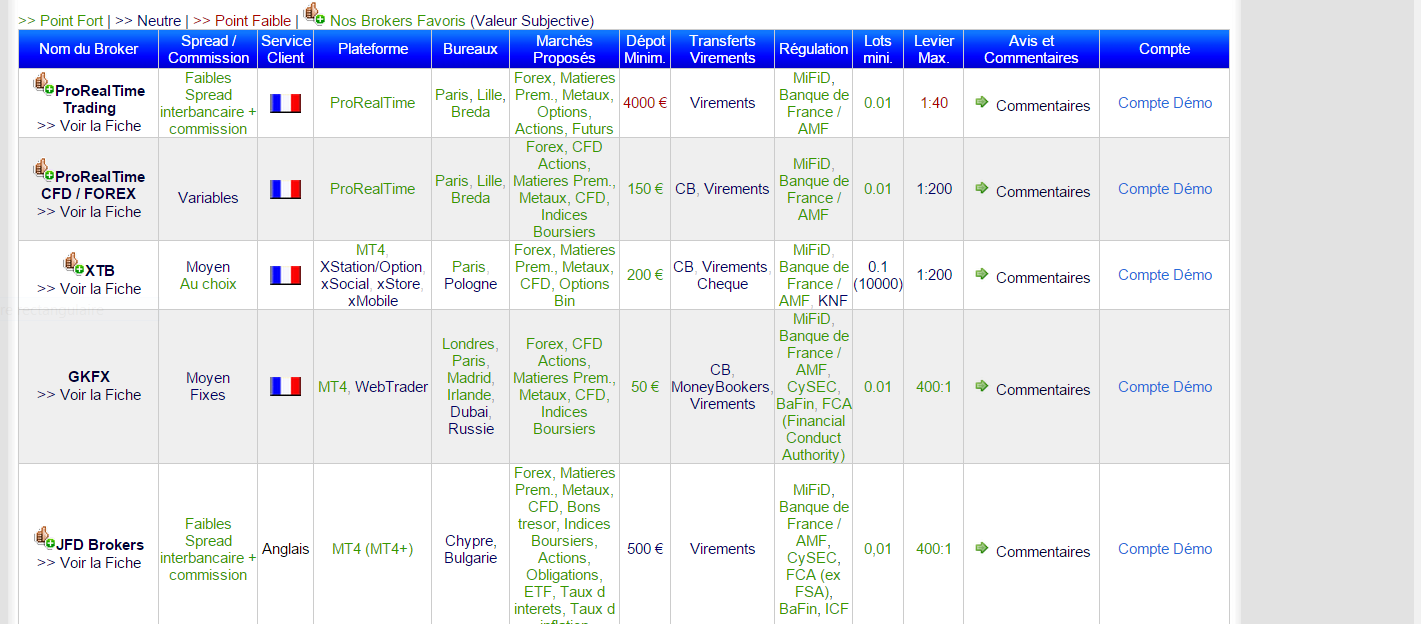Open Compte Démo for XTB
Image resolution: width=1421 pixels, height=624 pixels.
(x=1165, y=275)
